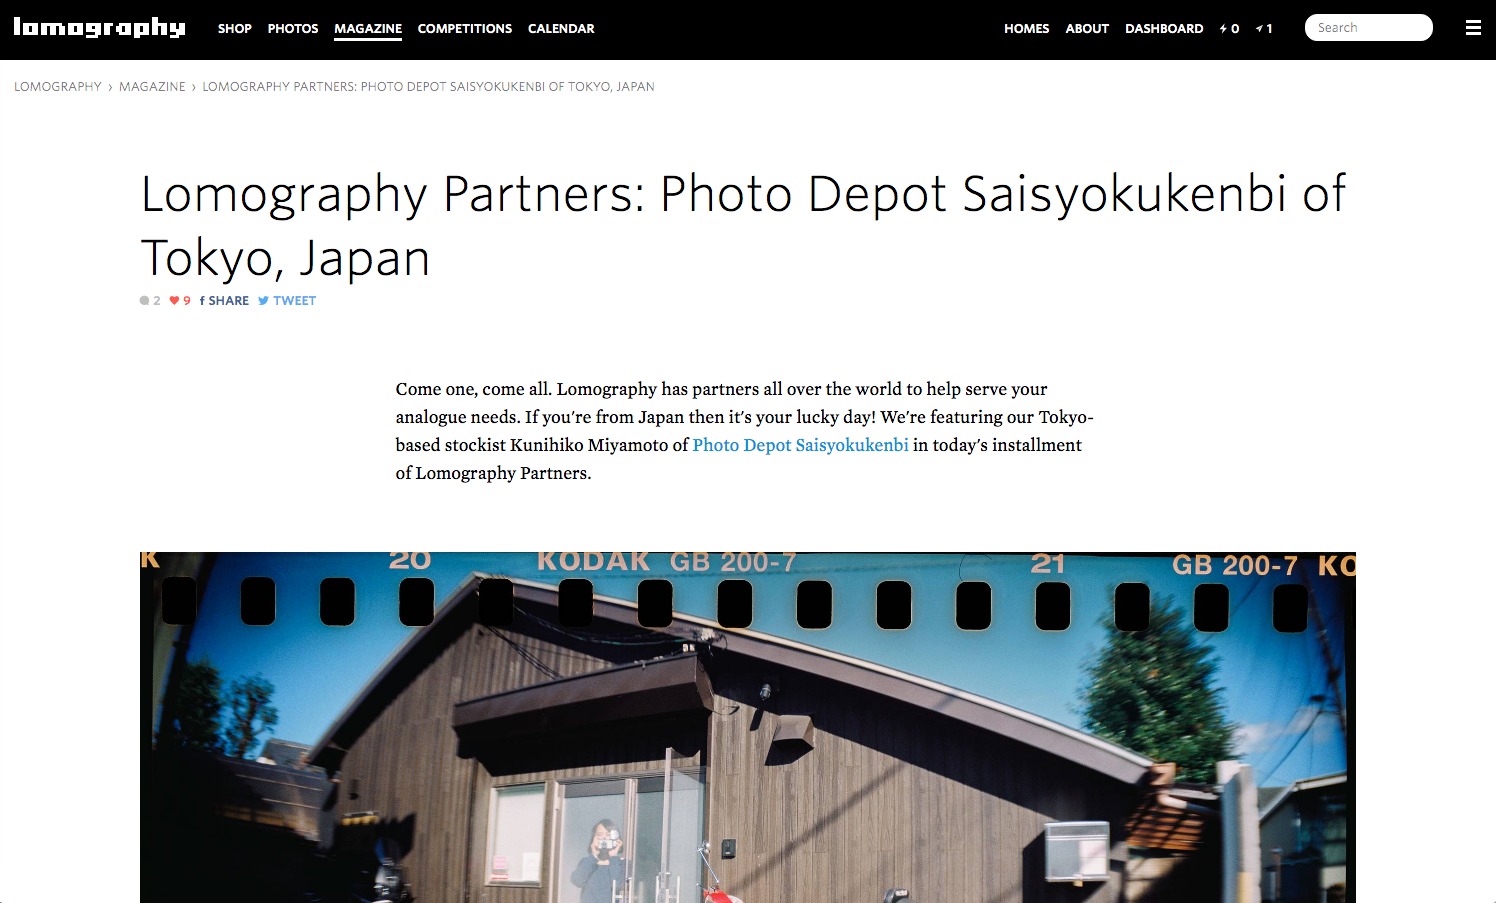Share article on Facebook
1496x903 pixels.
click(x=224, y=300)
